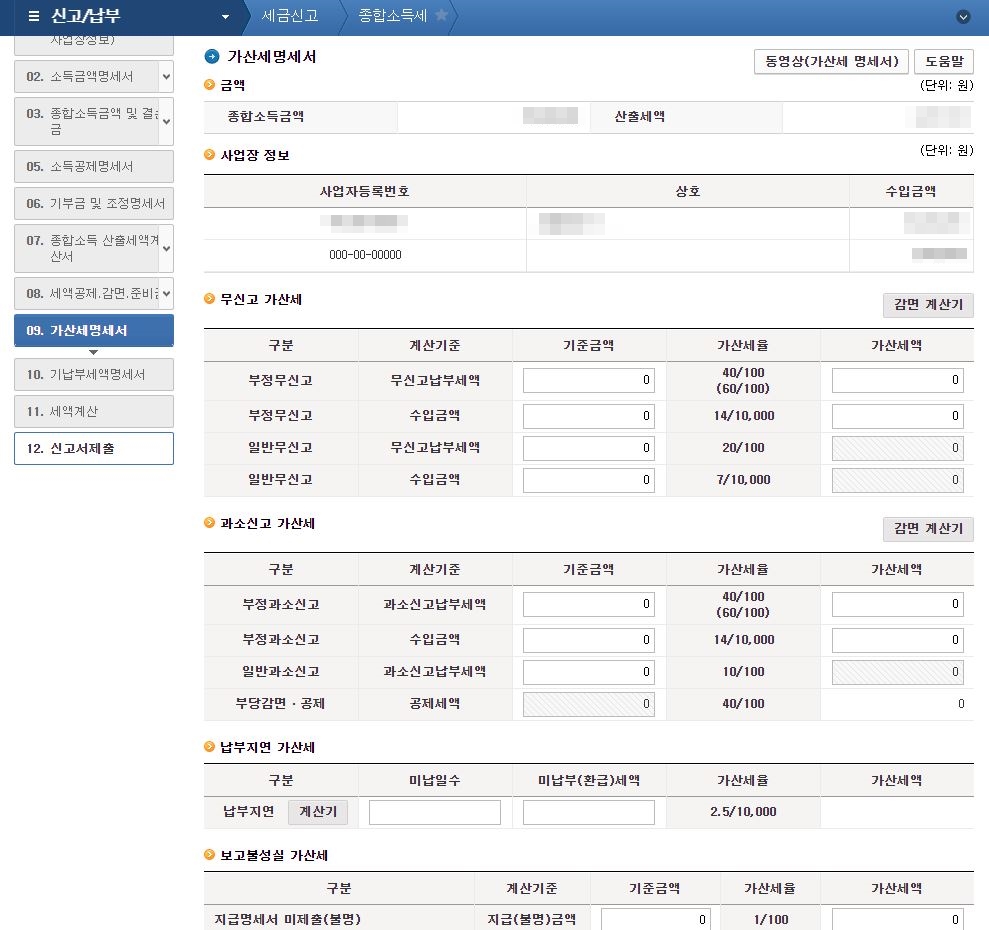Click the 납부지연 계산기 button
Screen dimensions: 989x930
click(x=318, y=812)
